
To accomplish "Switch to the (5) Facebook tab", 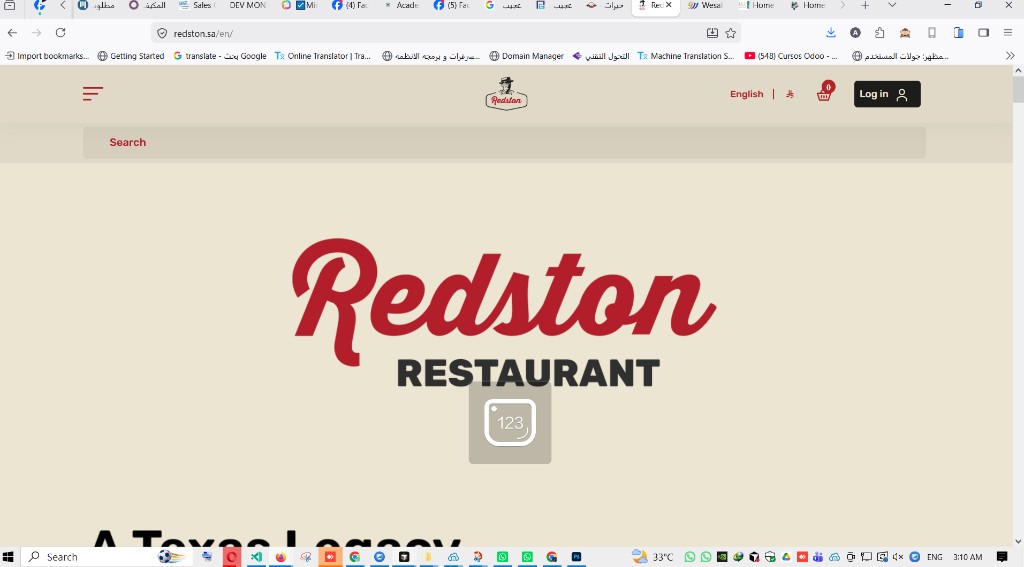I will coord(452,5).
